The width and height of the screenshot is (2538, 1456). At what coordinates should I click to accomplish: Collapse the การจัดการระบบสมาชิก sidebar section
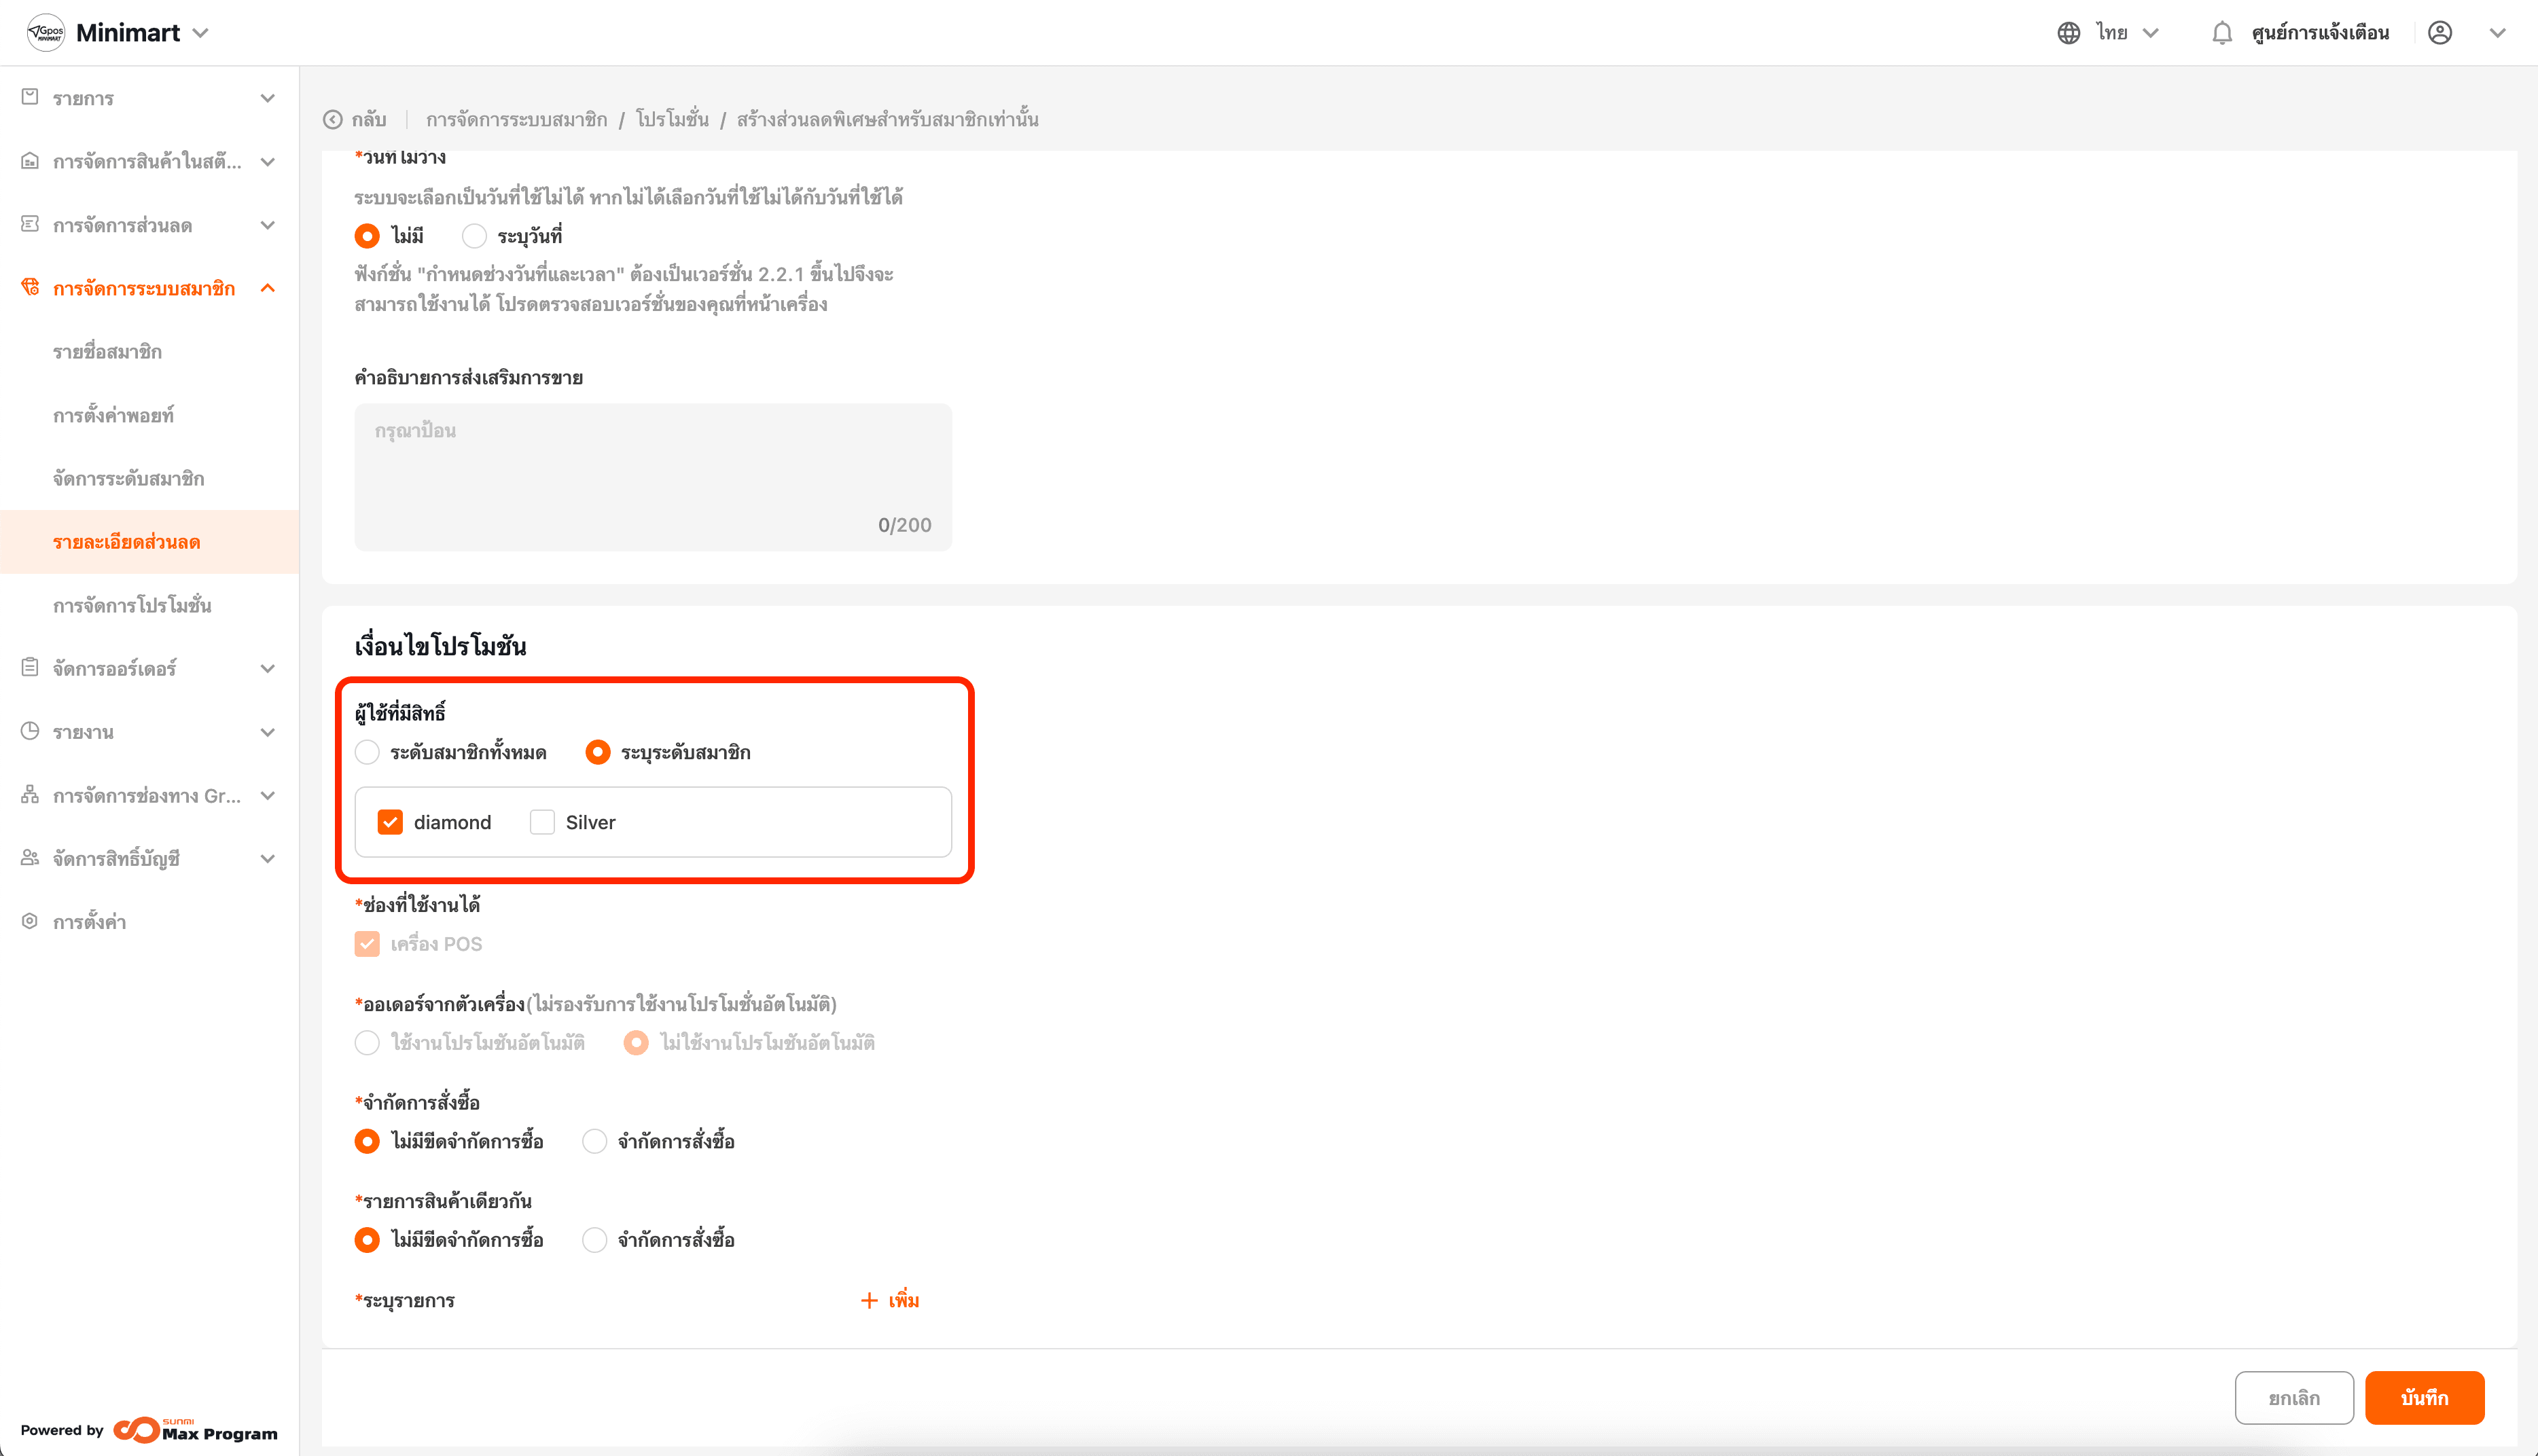pyautogui.click(x=267, y=288)
